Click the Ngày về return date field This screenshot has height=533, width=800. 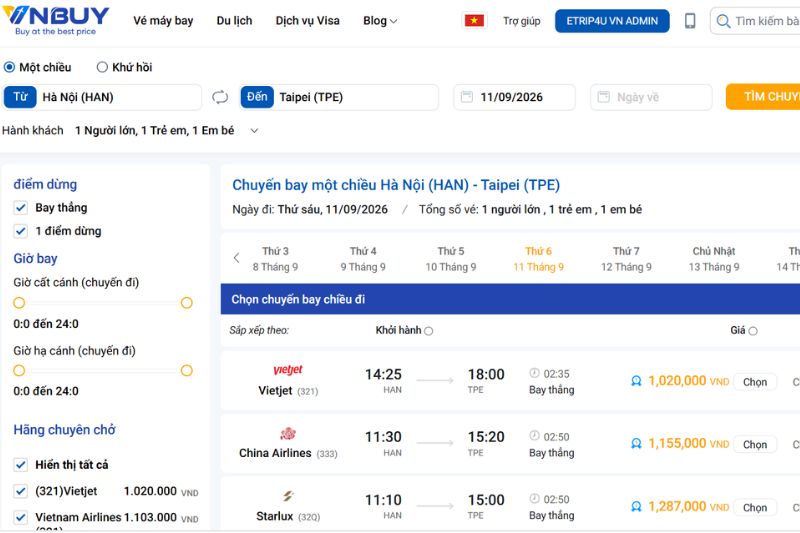click(x=652, y=97)
